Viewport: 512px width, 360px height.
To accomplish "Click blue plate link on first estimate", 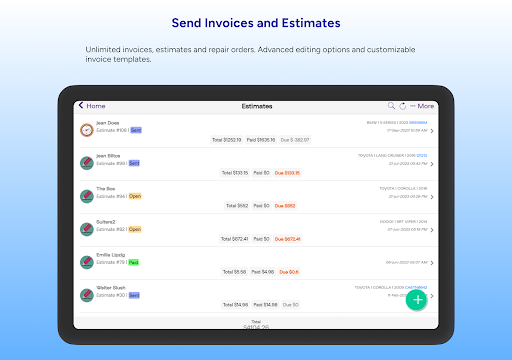I will pyautogui.click(x=418, y=123).
